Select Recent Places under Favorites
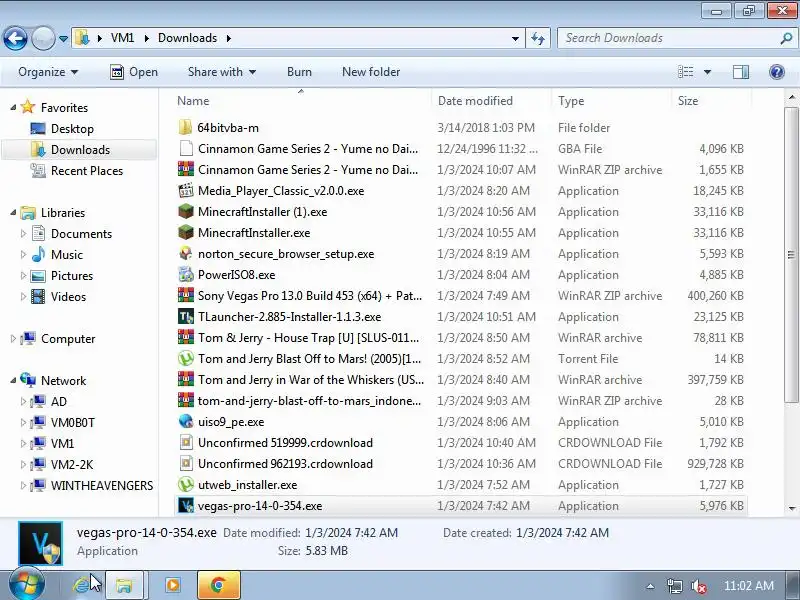This screenshot has width=800, height=600. click(87, 170)
